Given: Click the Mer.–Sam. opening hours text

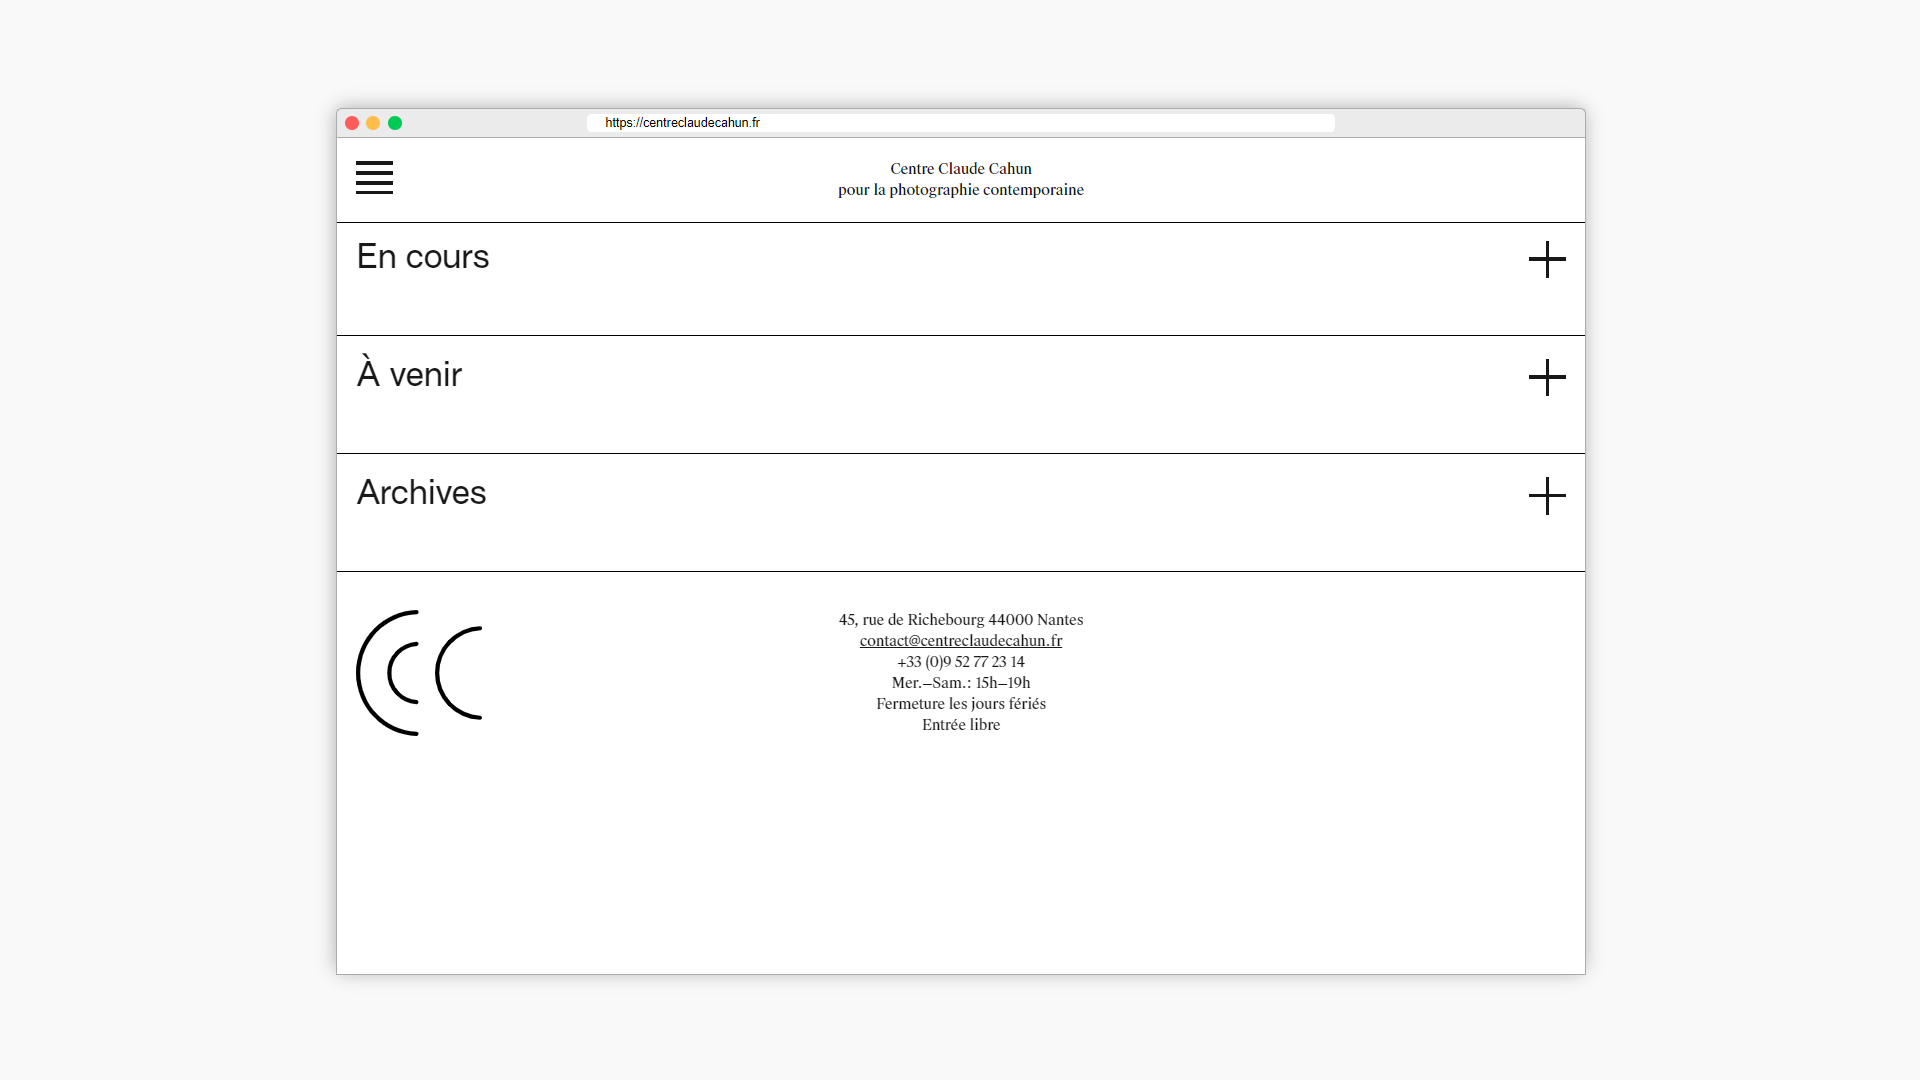Looking at the screenshot, I should [960, 682].
